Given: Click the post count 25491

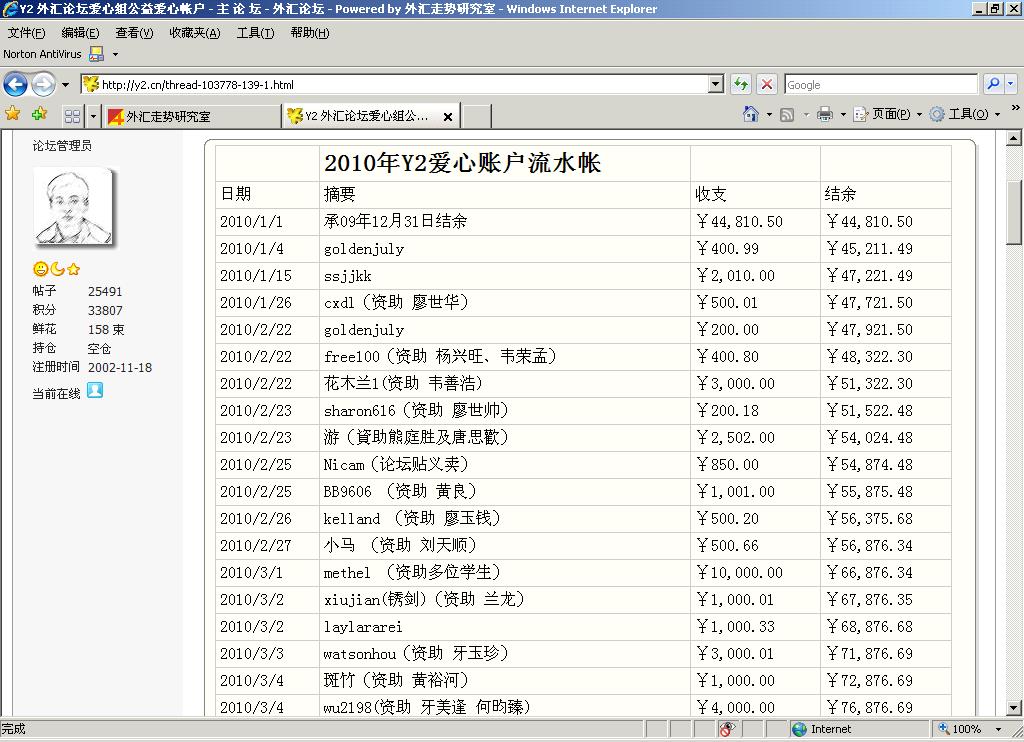Looking at the screenshot, I should tap(105, 291).
